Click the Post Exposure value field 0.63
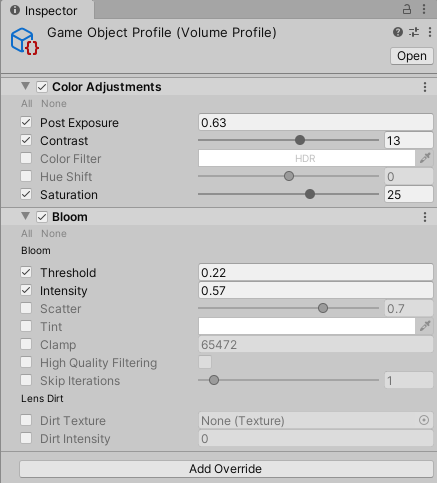 316,122
